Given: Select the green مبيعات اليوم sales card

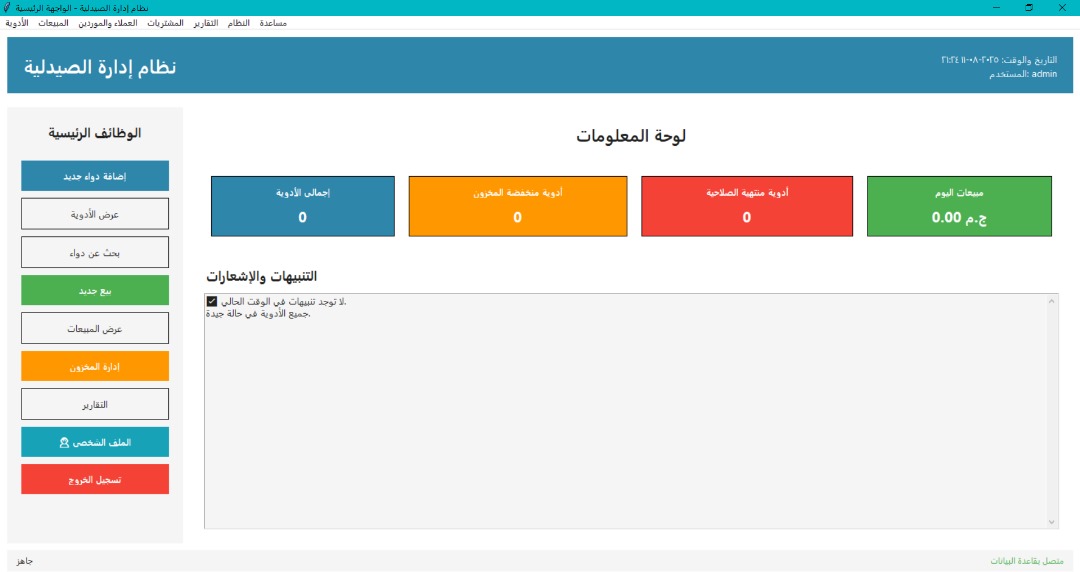Looking at the screenshot, I should [x=959, y=206].
